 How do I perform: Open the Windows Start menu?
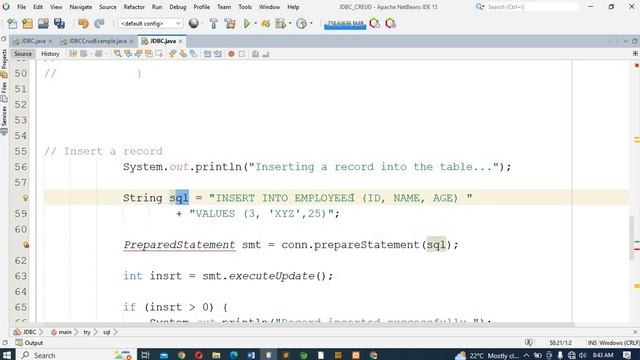coord(7,355)
